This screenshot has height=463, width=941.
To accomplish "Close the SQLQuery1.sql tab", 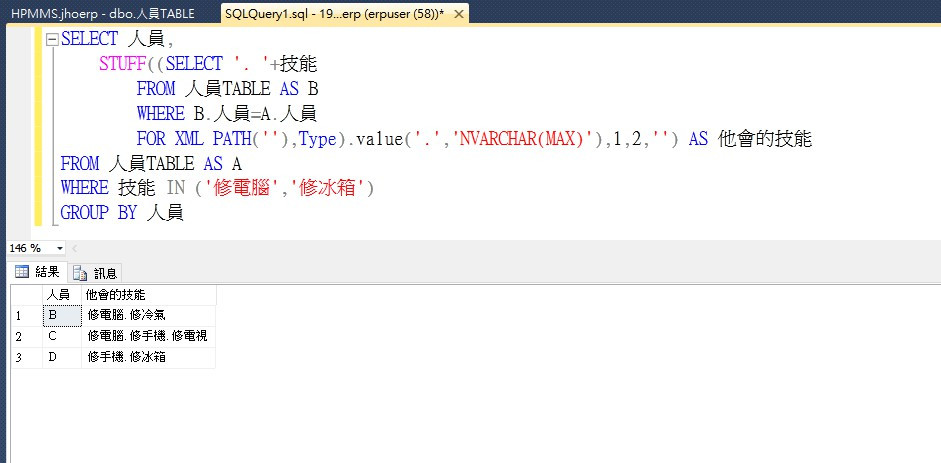I will [458, 14].
